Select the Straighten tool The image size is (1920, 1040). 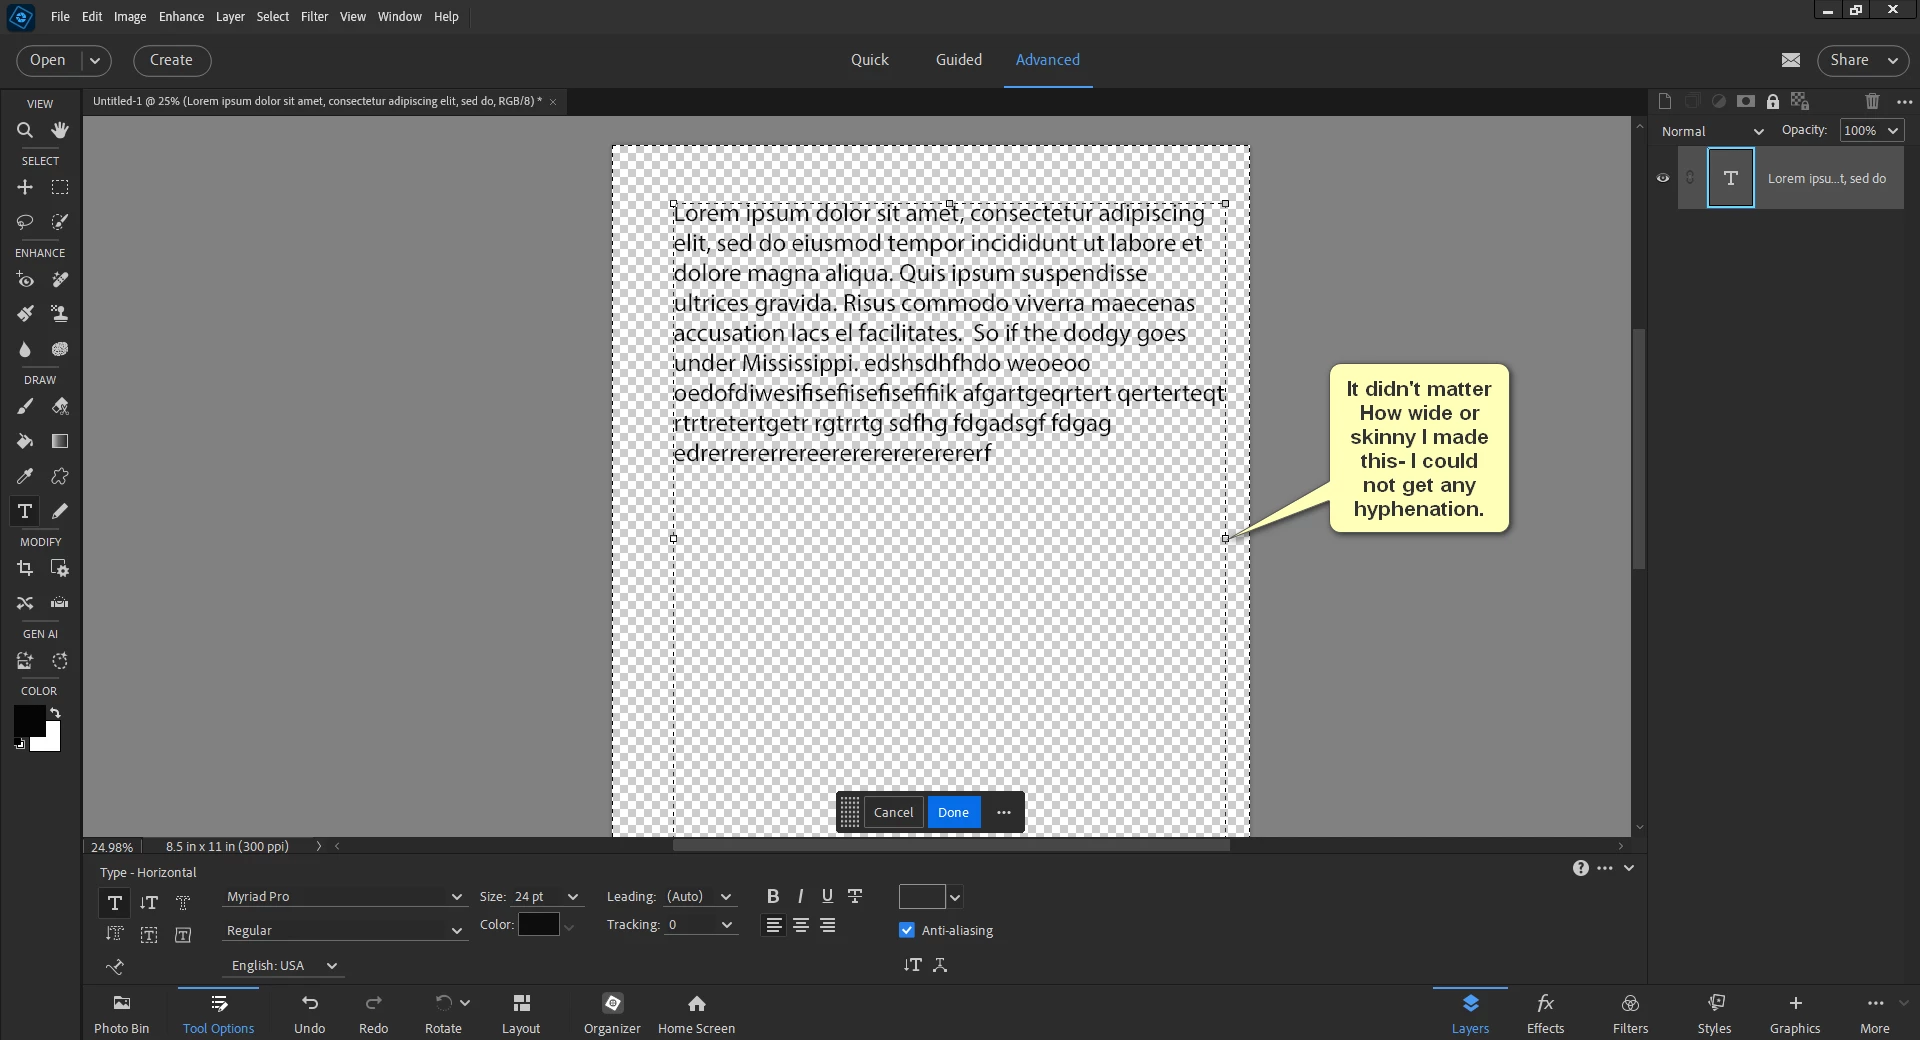(60, 602)
